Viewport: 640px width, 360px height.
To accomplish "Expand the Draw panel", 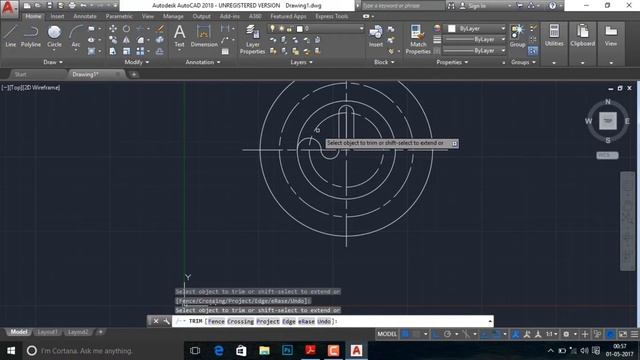I will tap(53, 62).
